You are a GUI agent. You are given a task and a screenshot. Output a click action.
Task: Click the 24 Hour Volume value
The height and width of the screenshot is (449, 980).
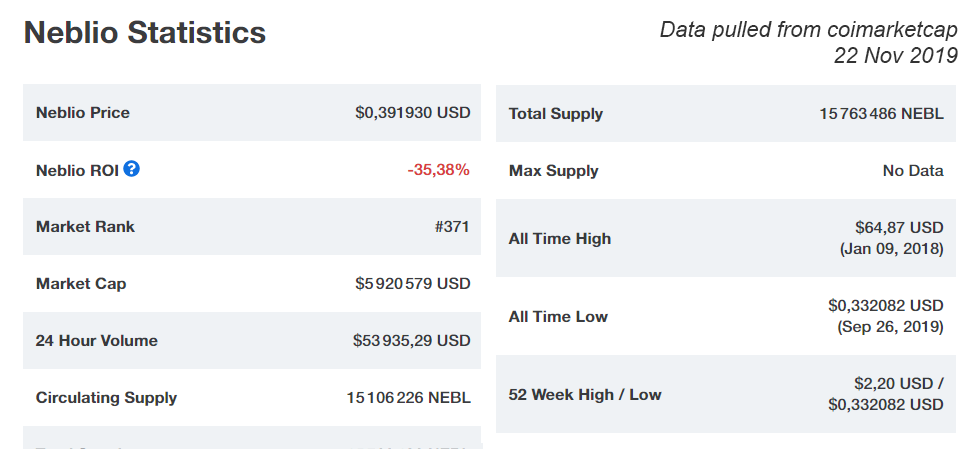[x=411, y=340]
